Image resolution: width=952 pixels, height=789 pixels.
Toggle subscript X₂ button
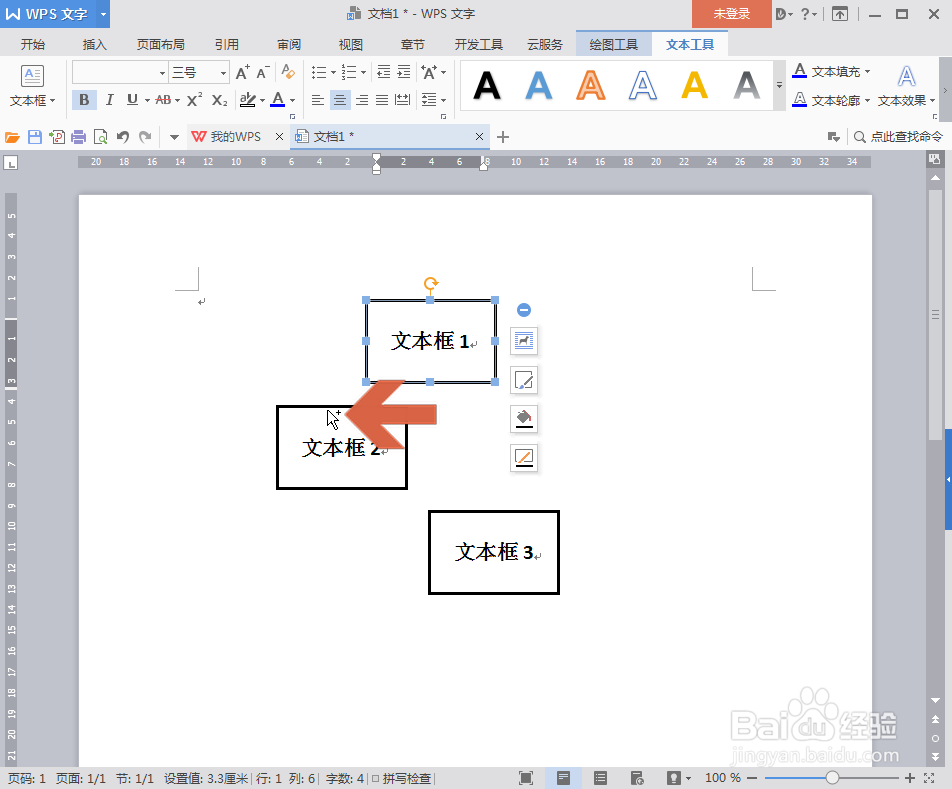[219, 100]
